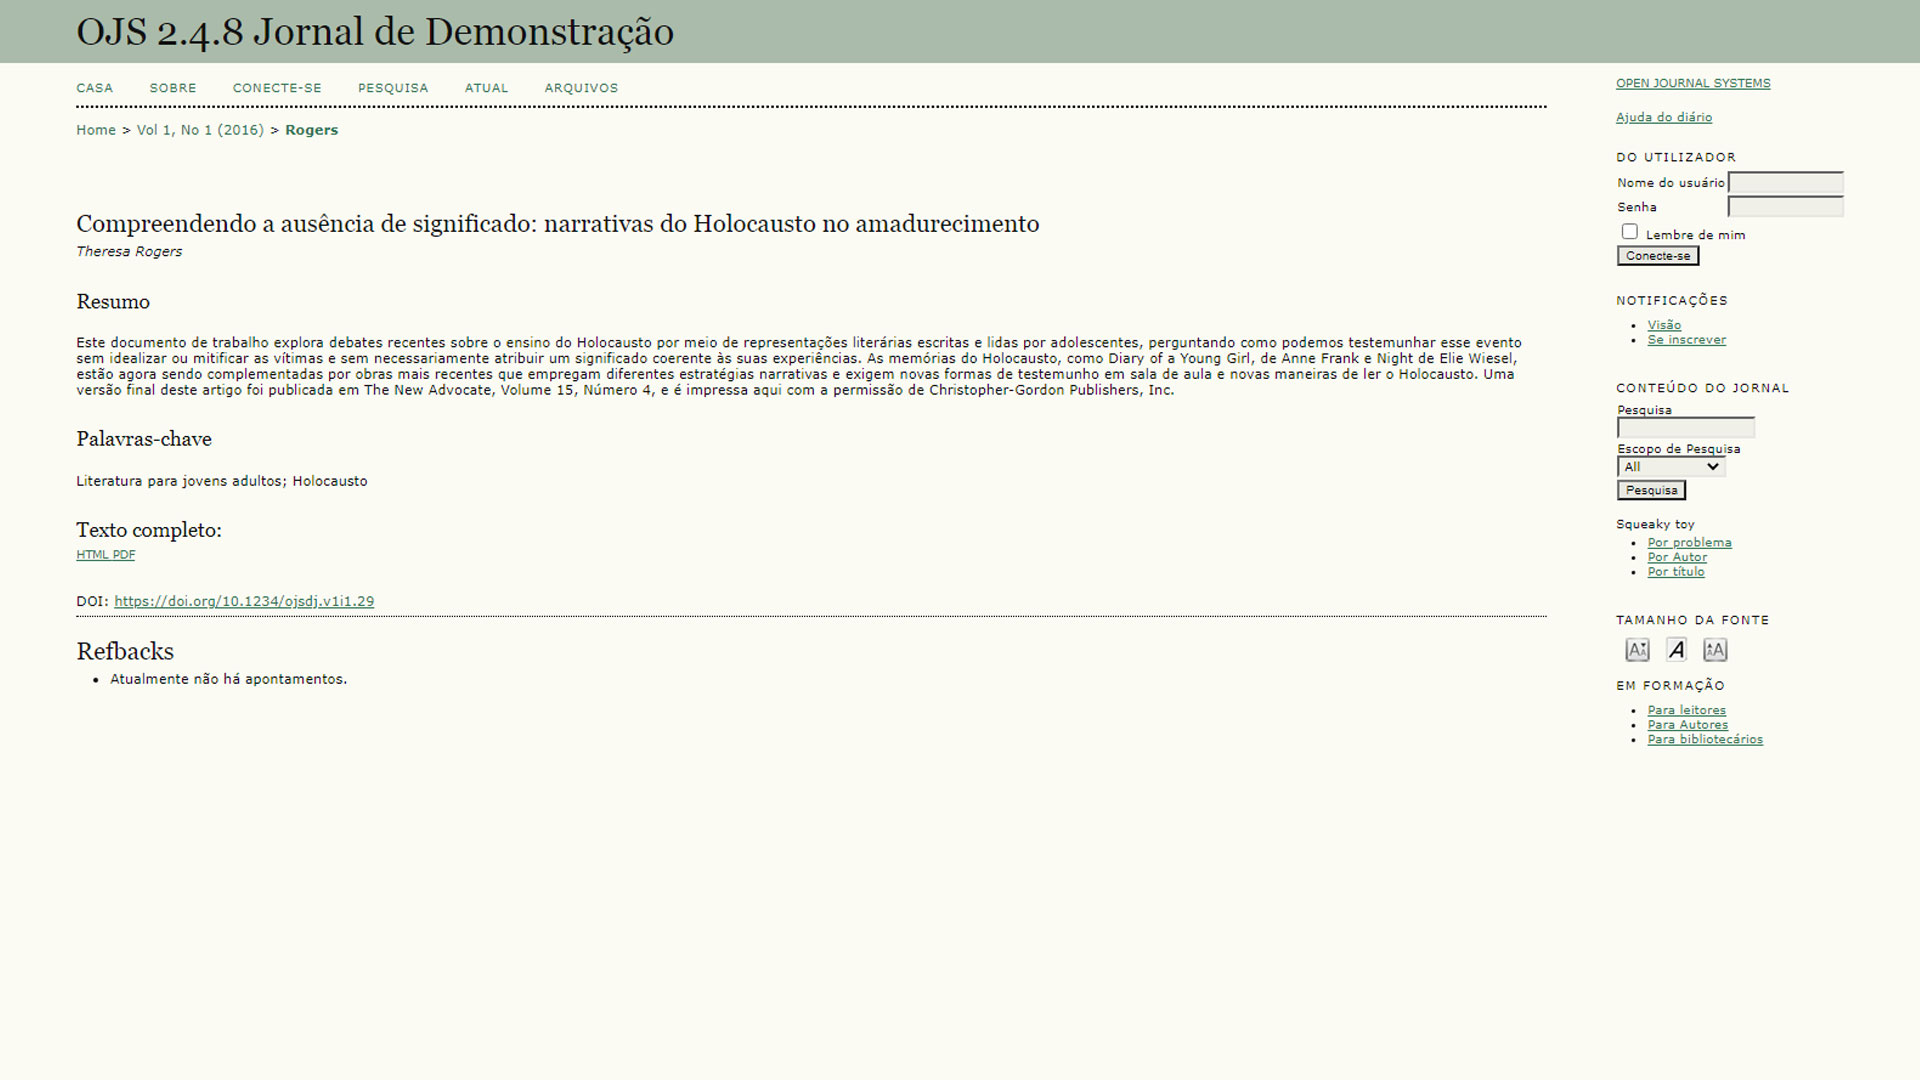Click 'Atualmente não há apontamentos.' text
Viewport: 1920px width, 1080px height.
(x=228, y=680)
